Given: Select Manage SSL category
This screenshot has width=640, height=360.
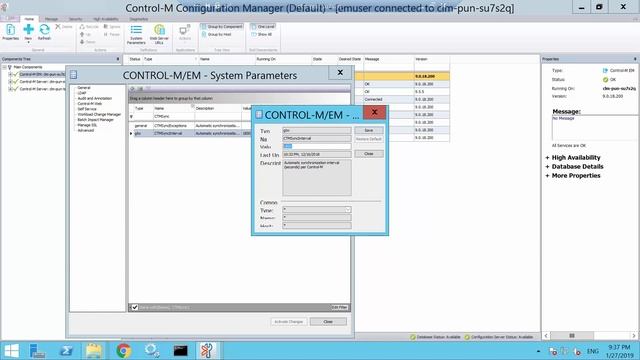Looking at the screenshot, I should (87, 125).
